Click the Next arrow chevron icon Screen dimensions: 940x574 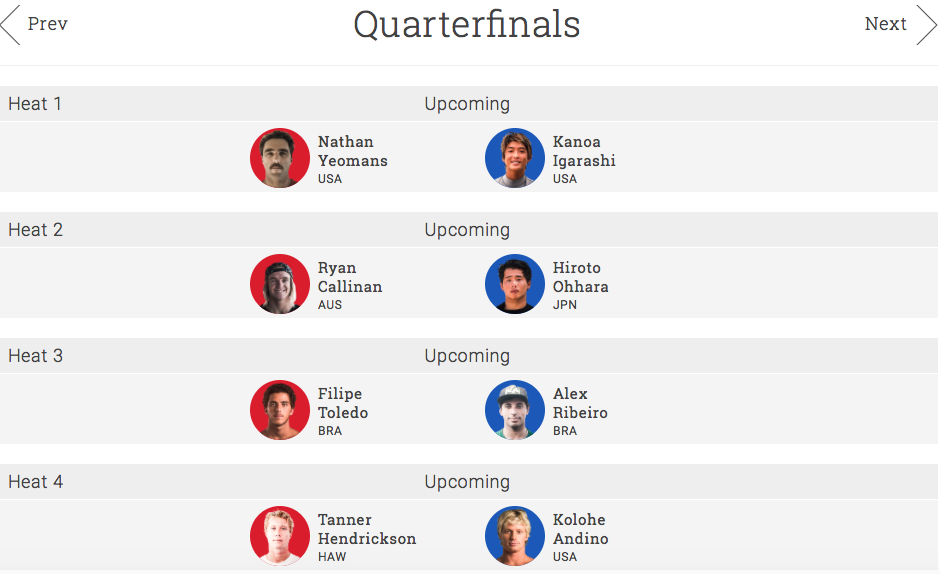(927, 24)
